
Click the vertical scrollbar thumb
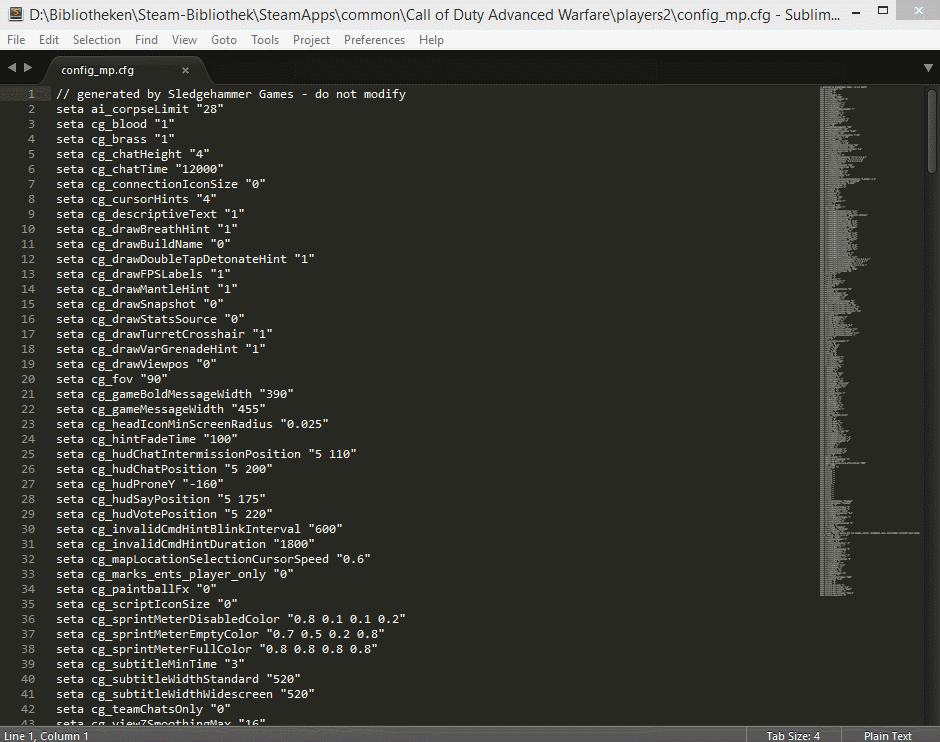click(x=931, y=131)
